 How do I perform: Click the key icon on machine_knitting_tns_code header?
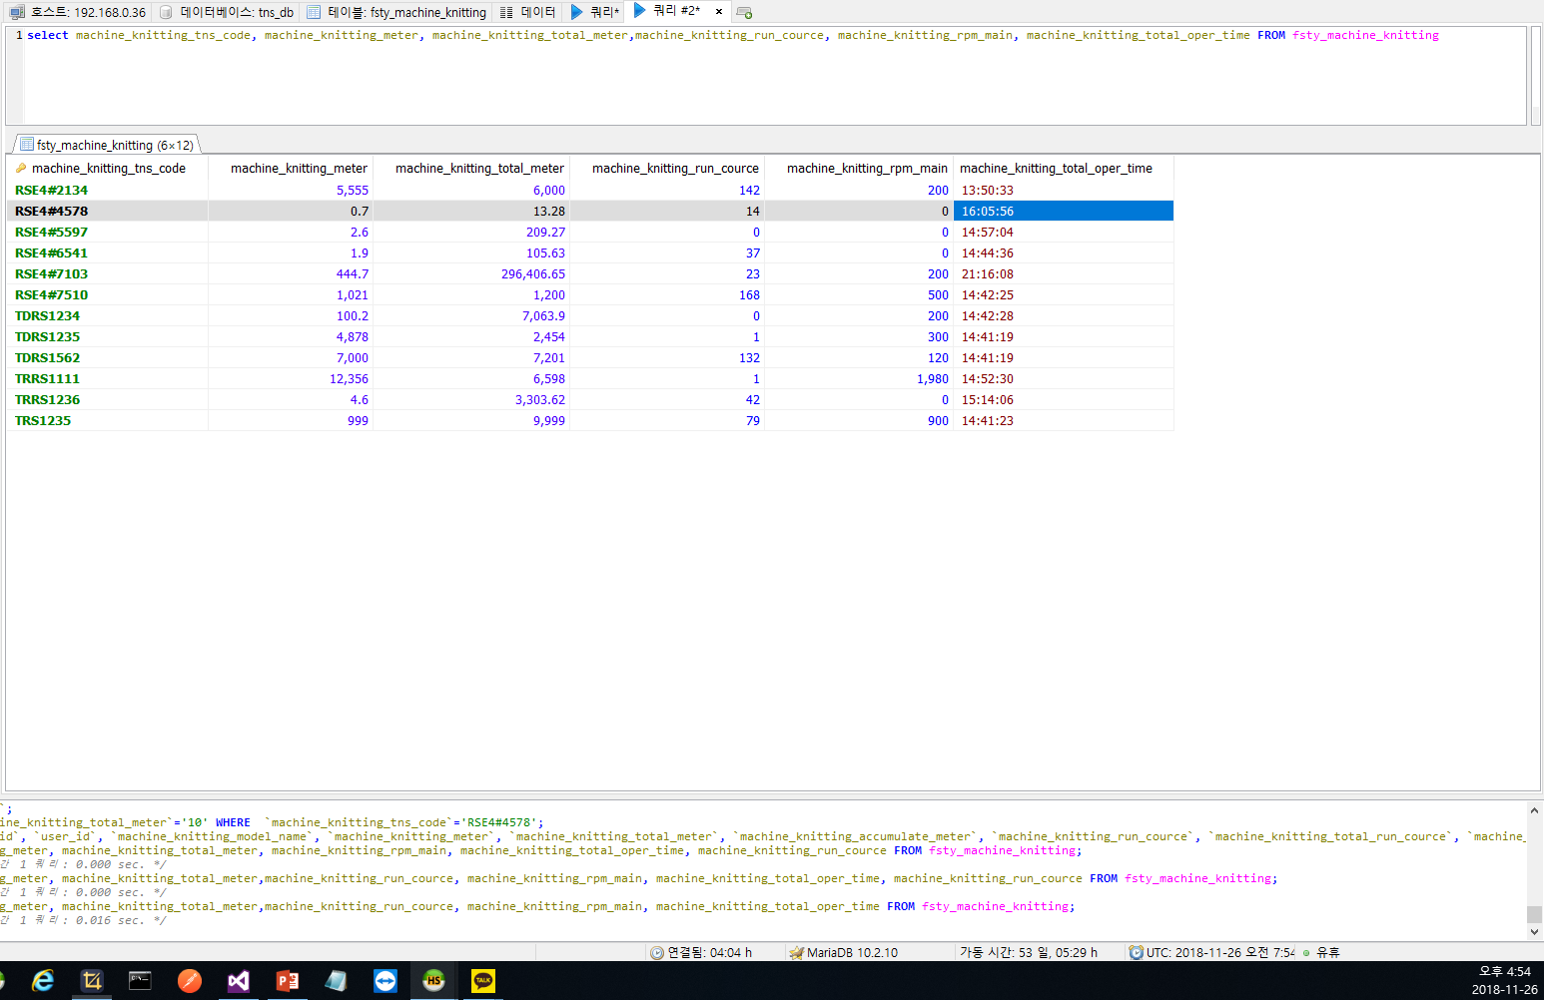pyautogui.click(x=21, y=168)
